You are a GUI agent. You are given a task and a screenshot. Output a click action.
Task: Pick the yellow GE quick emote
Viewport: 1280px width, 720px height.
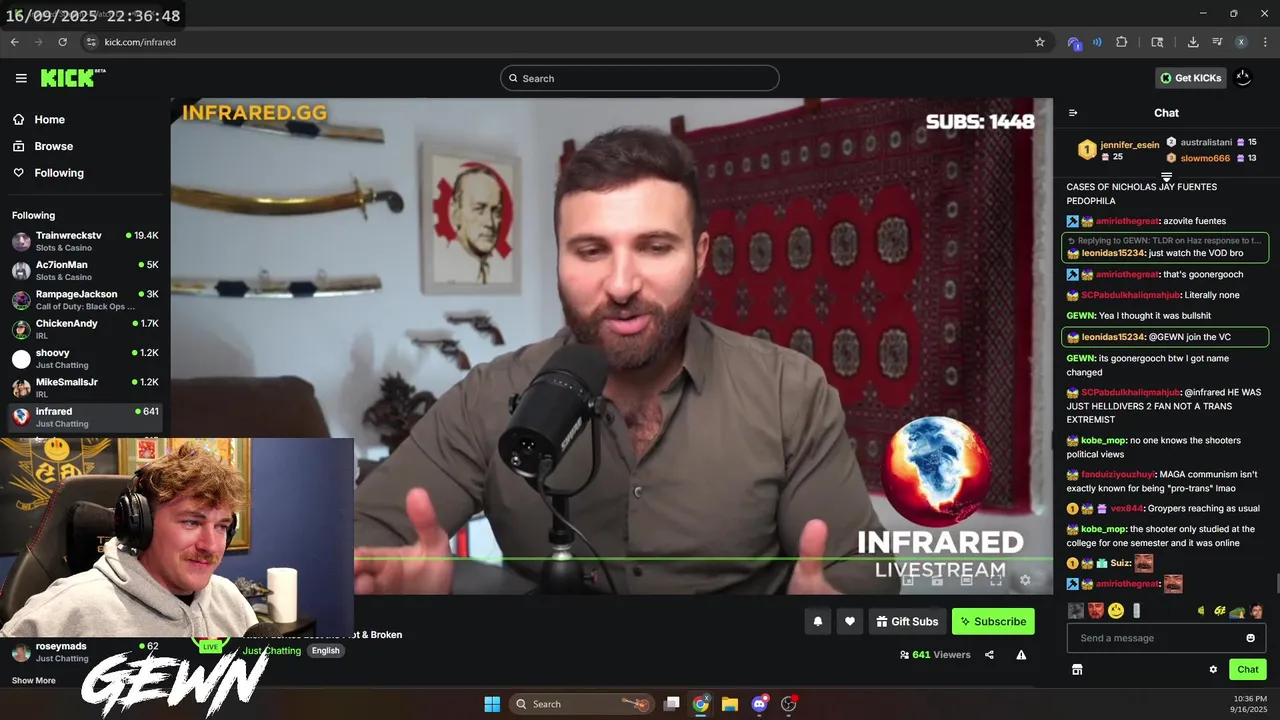(1219, 611)
